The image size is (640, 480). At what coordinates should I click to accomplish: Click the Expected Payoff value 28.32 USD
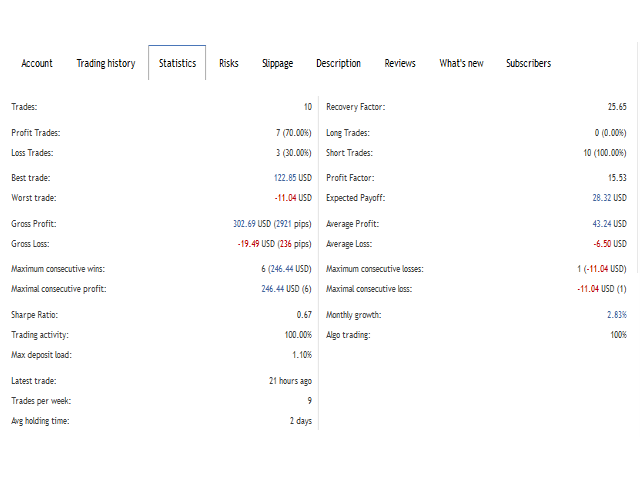[x=608, y=198]
